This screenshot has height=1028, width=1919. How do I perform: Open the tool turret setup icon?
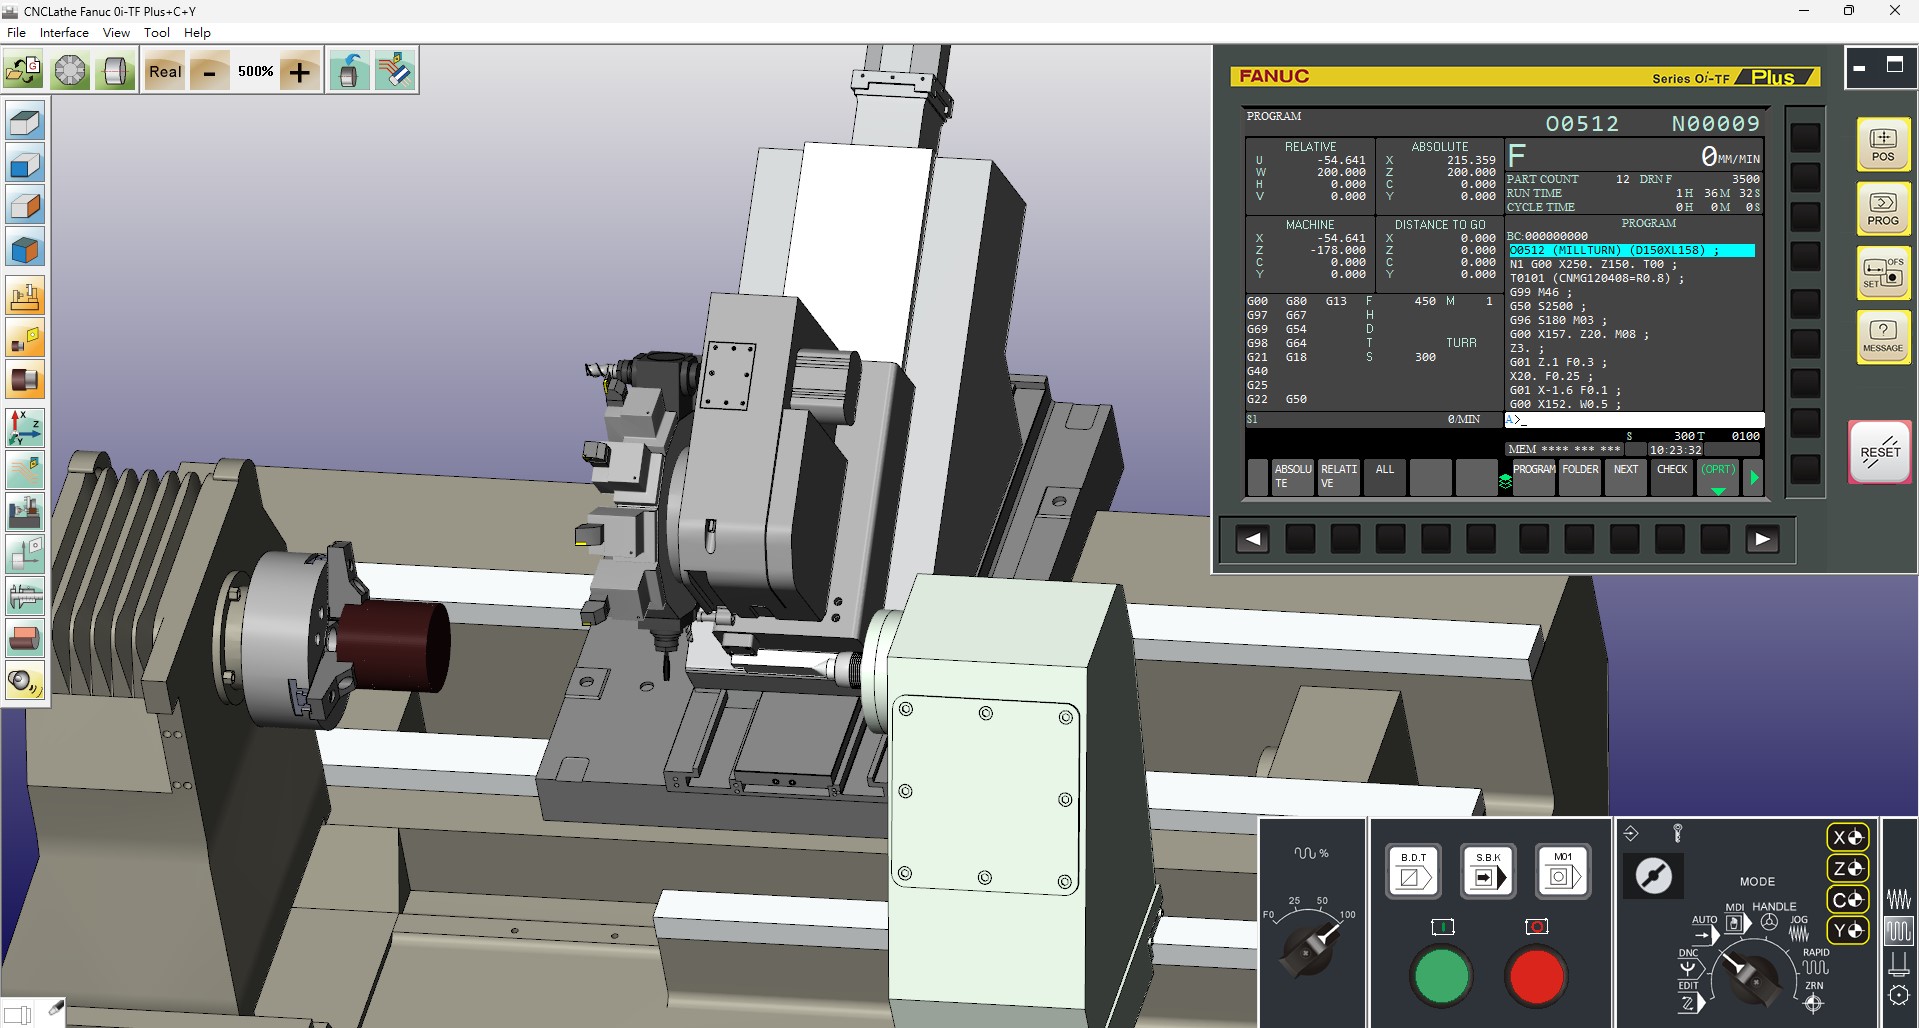point(70,71)
